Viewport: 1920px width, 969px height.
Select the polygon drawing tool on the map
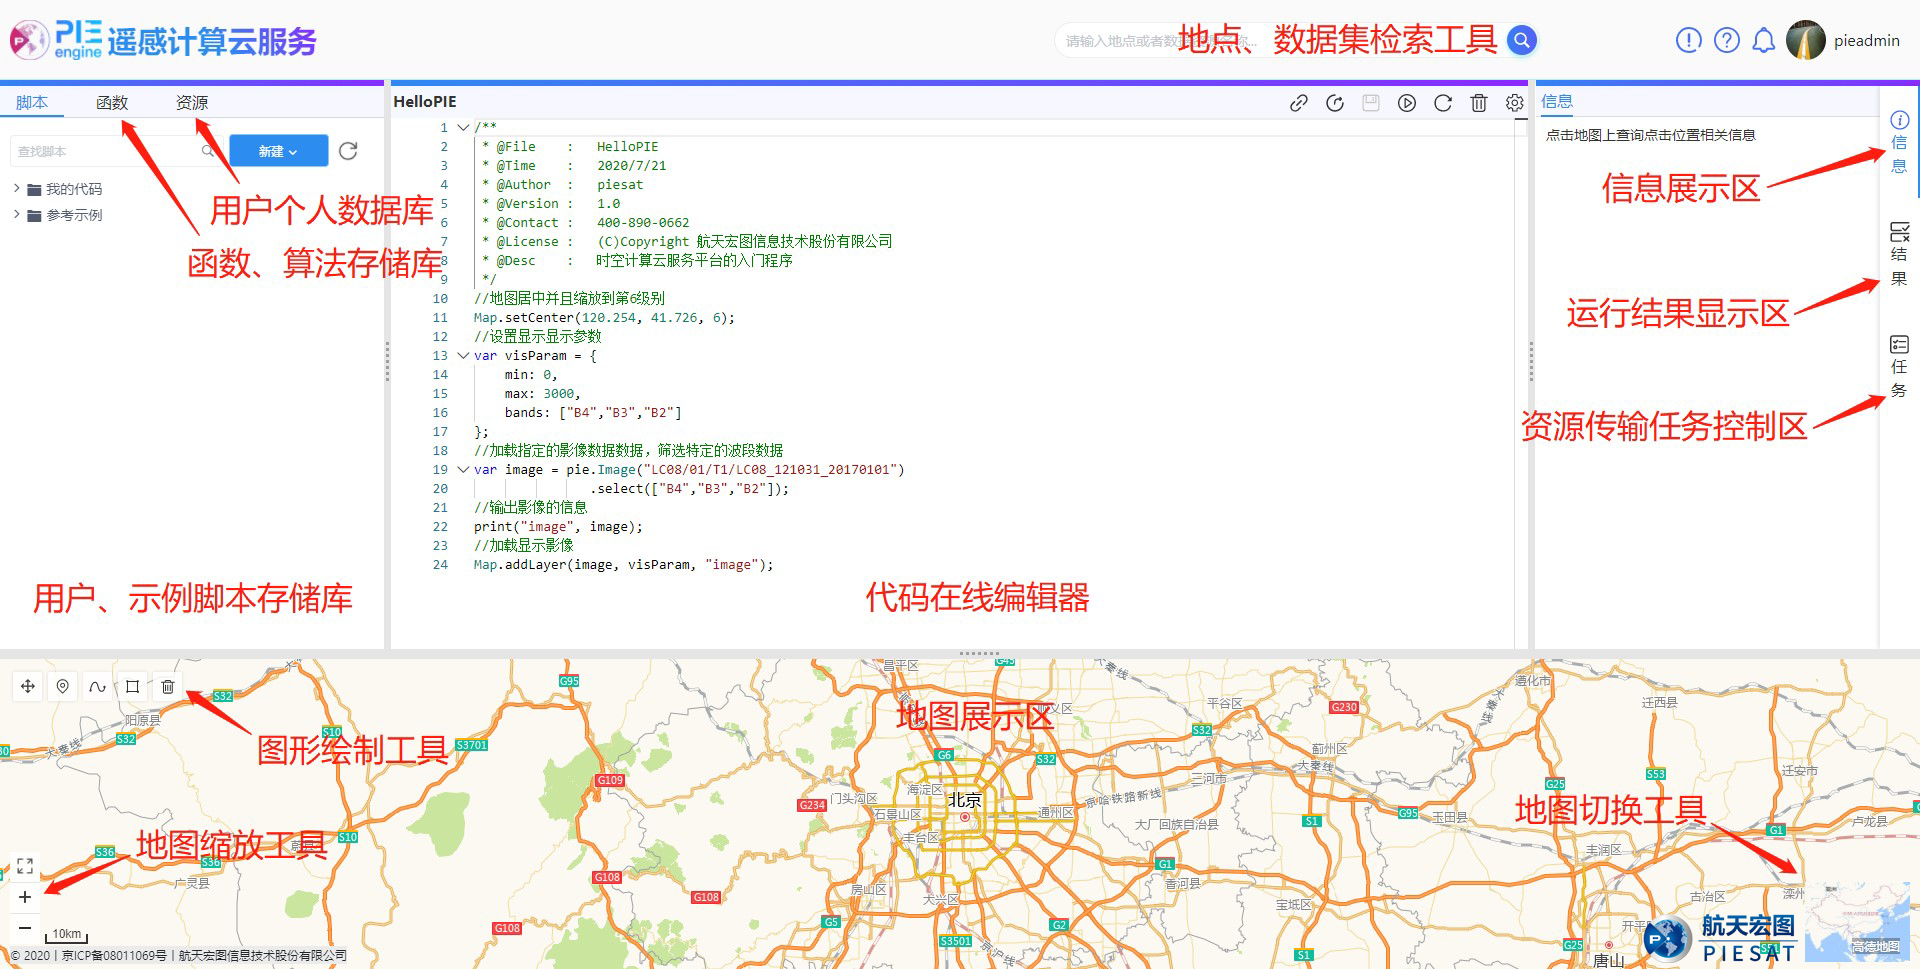132,686
